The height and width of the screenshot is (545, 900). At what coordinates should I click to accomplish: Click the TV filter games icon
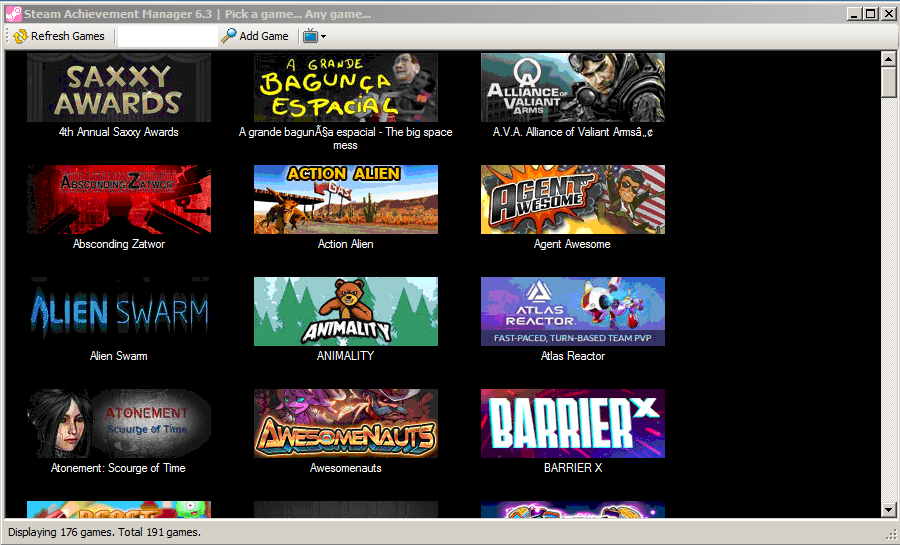pos(310,36)
